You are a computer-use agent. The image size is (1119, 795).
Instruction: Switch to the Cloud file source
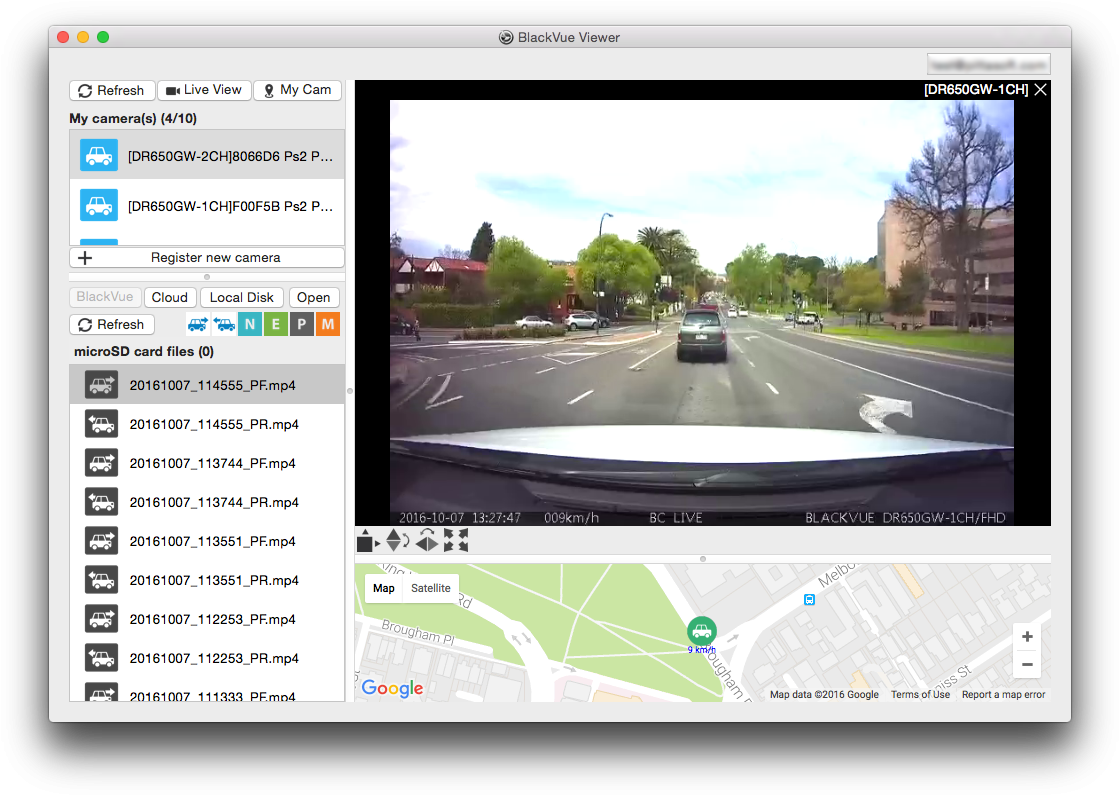coord(169,297)
